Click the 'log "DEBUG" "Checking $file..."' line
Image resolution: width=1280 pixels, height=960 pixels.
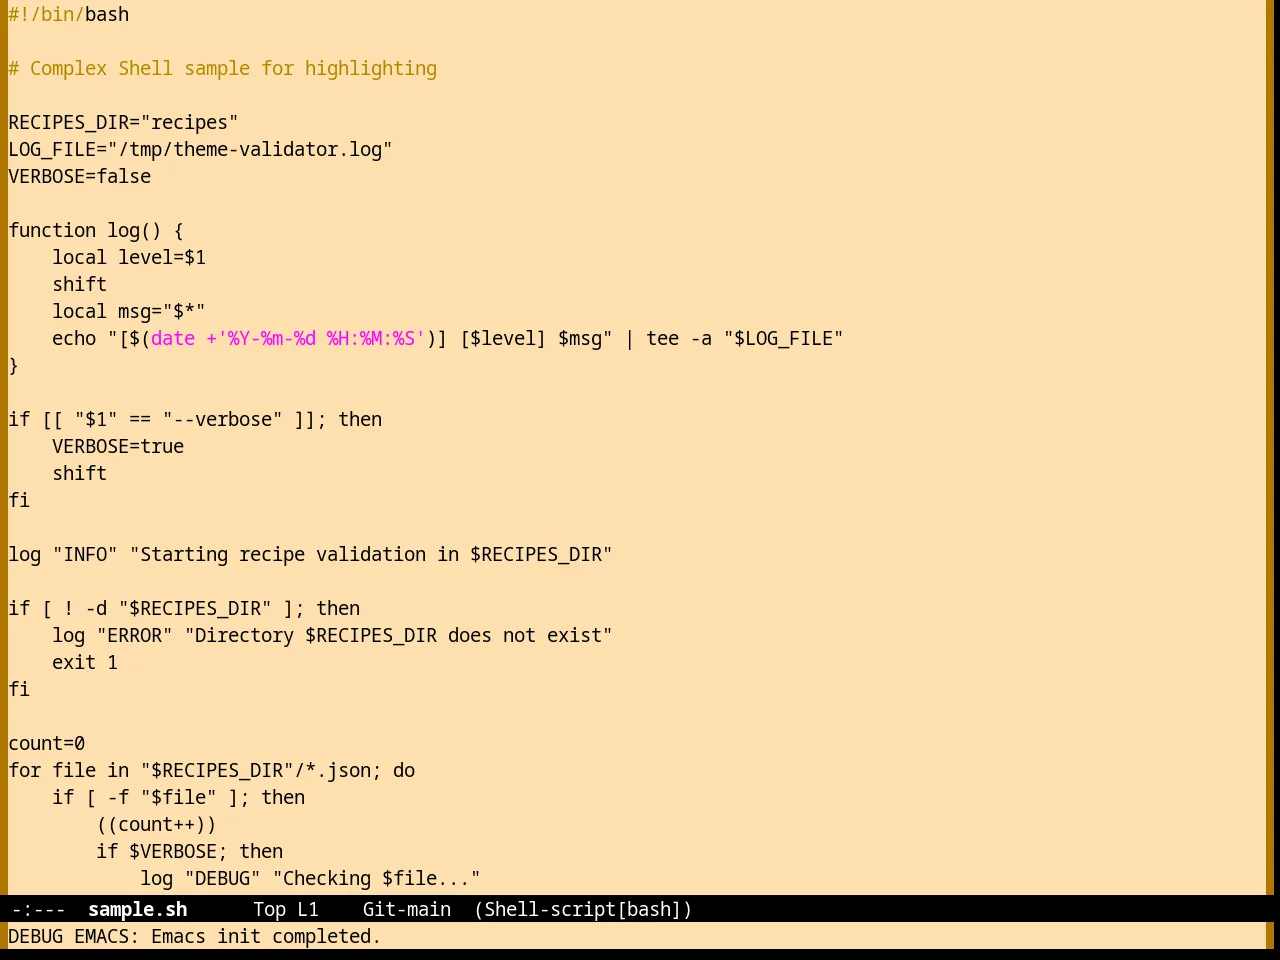coord(310,878)
